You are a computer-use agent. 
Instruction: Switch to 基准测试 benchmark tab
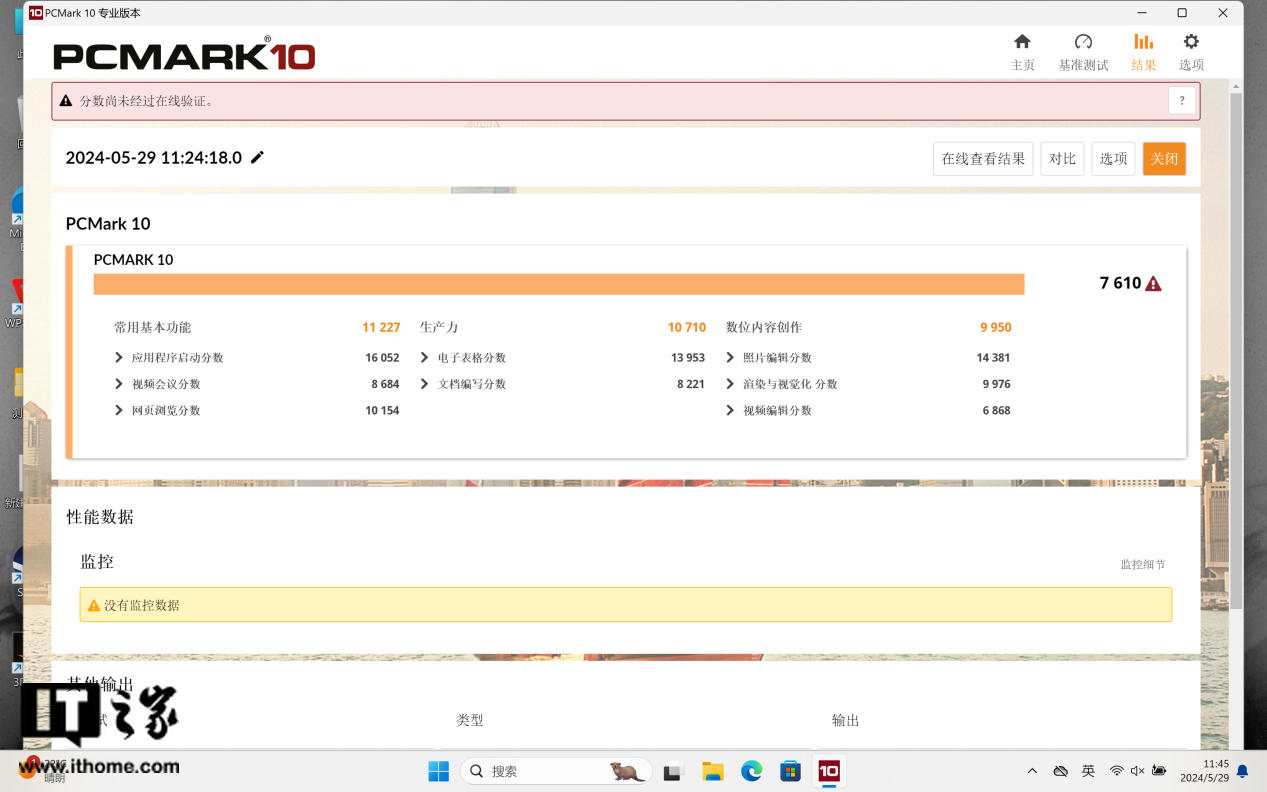pos(1083,51)
